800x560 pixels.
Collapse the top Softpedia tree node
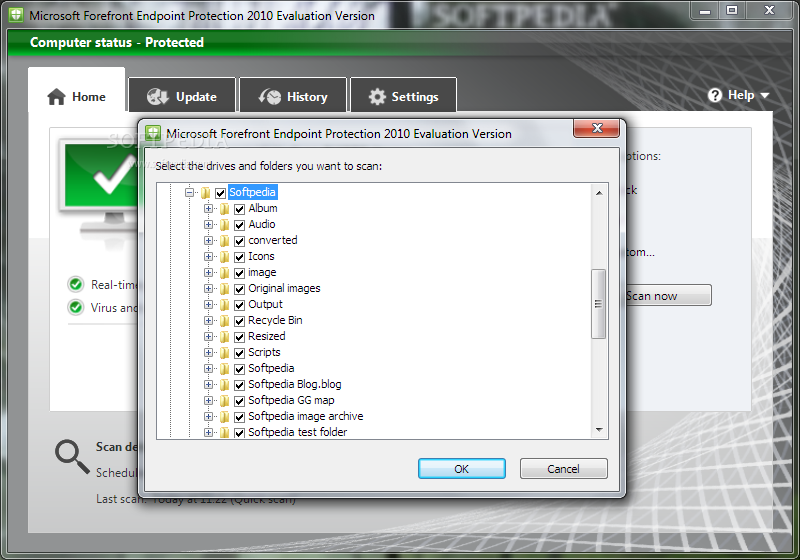(189, 192)
